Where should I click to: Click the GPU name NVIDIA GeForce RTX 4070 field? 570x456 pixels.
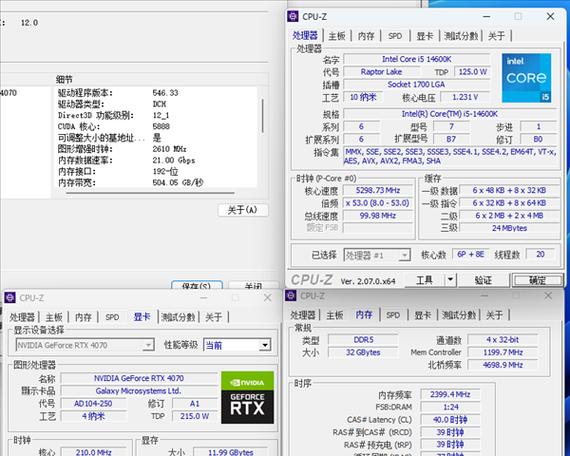pos(139,378)
